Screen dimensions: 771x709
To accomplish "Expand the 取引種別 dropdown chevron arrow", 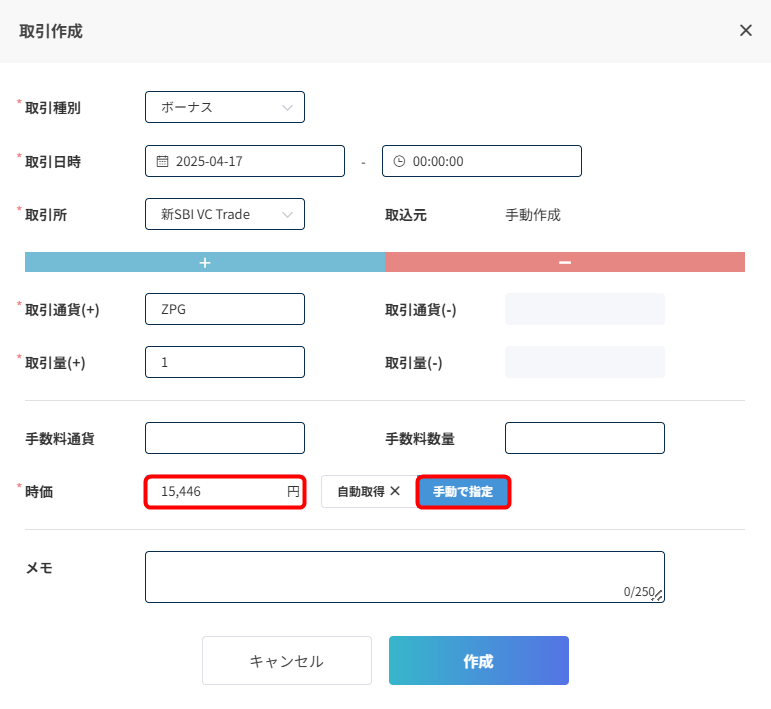I will (x=287, y=108).
